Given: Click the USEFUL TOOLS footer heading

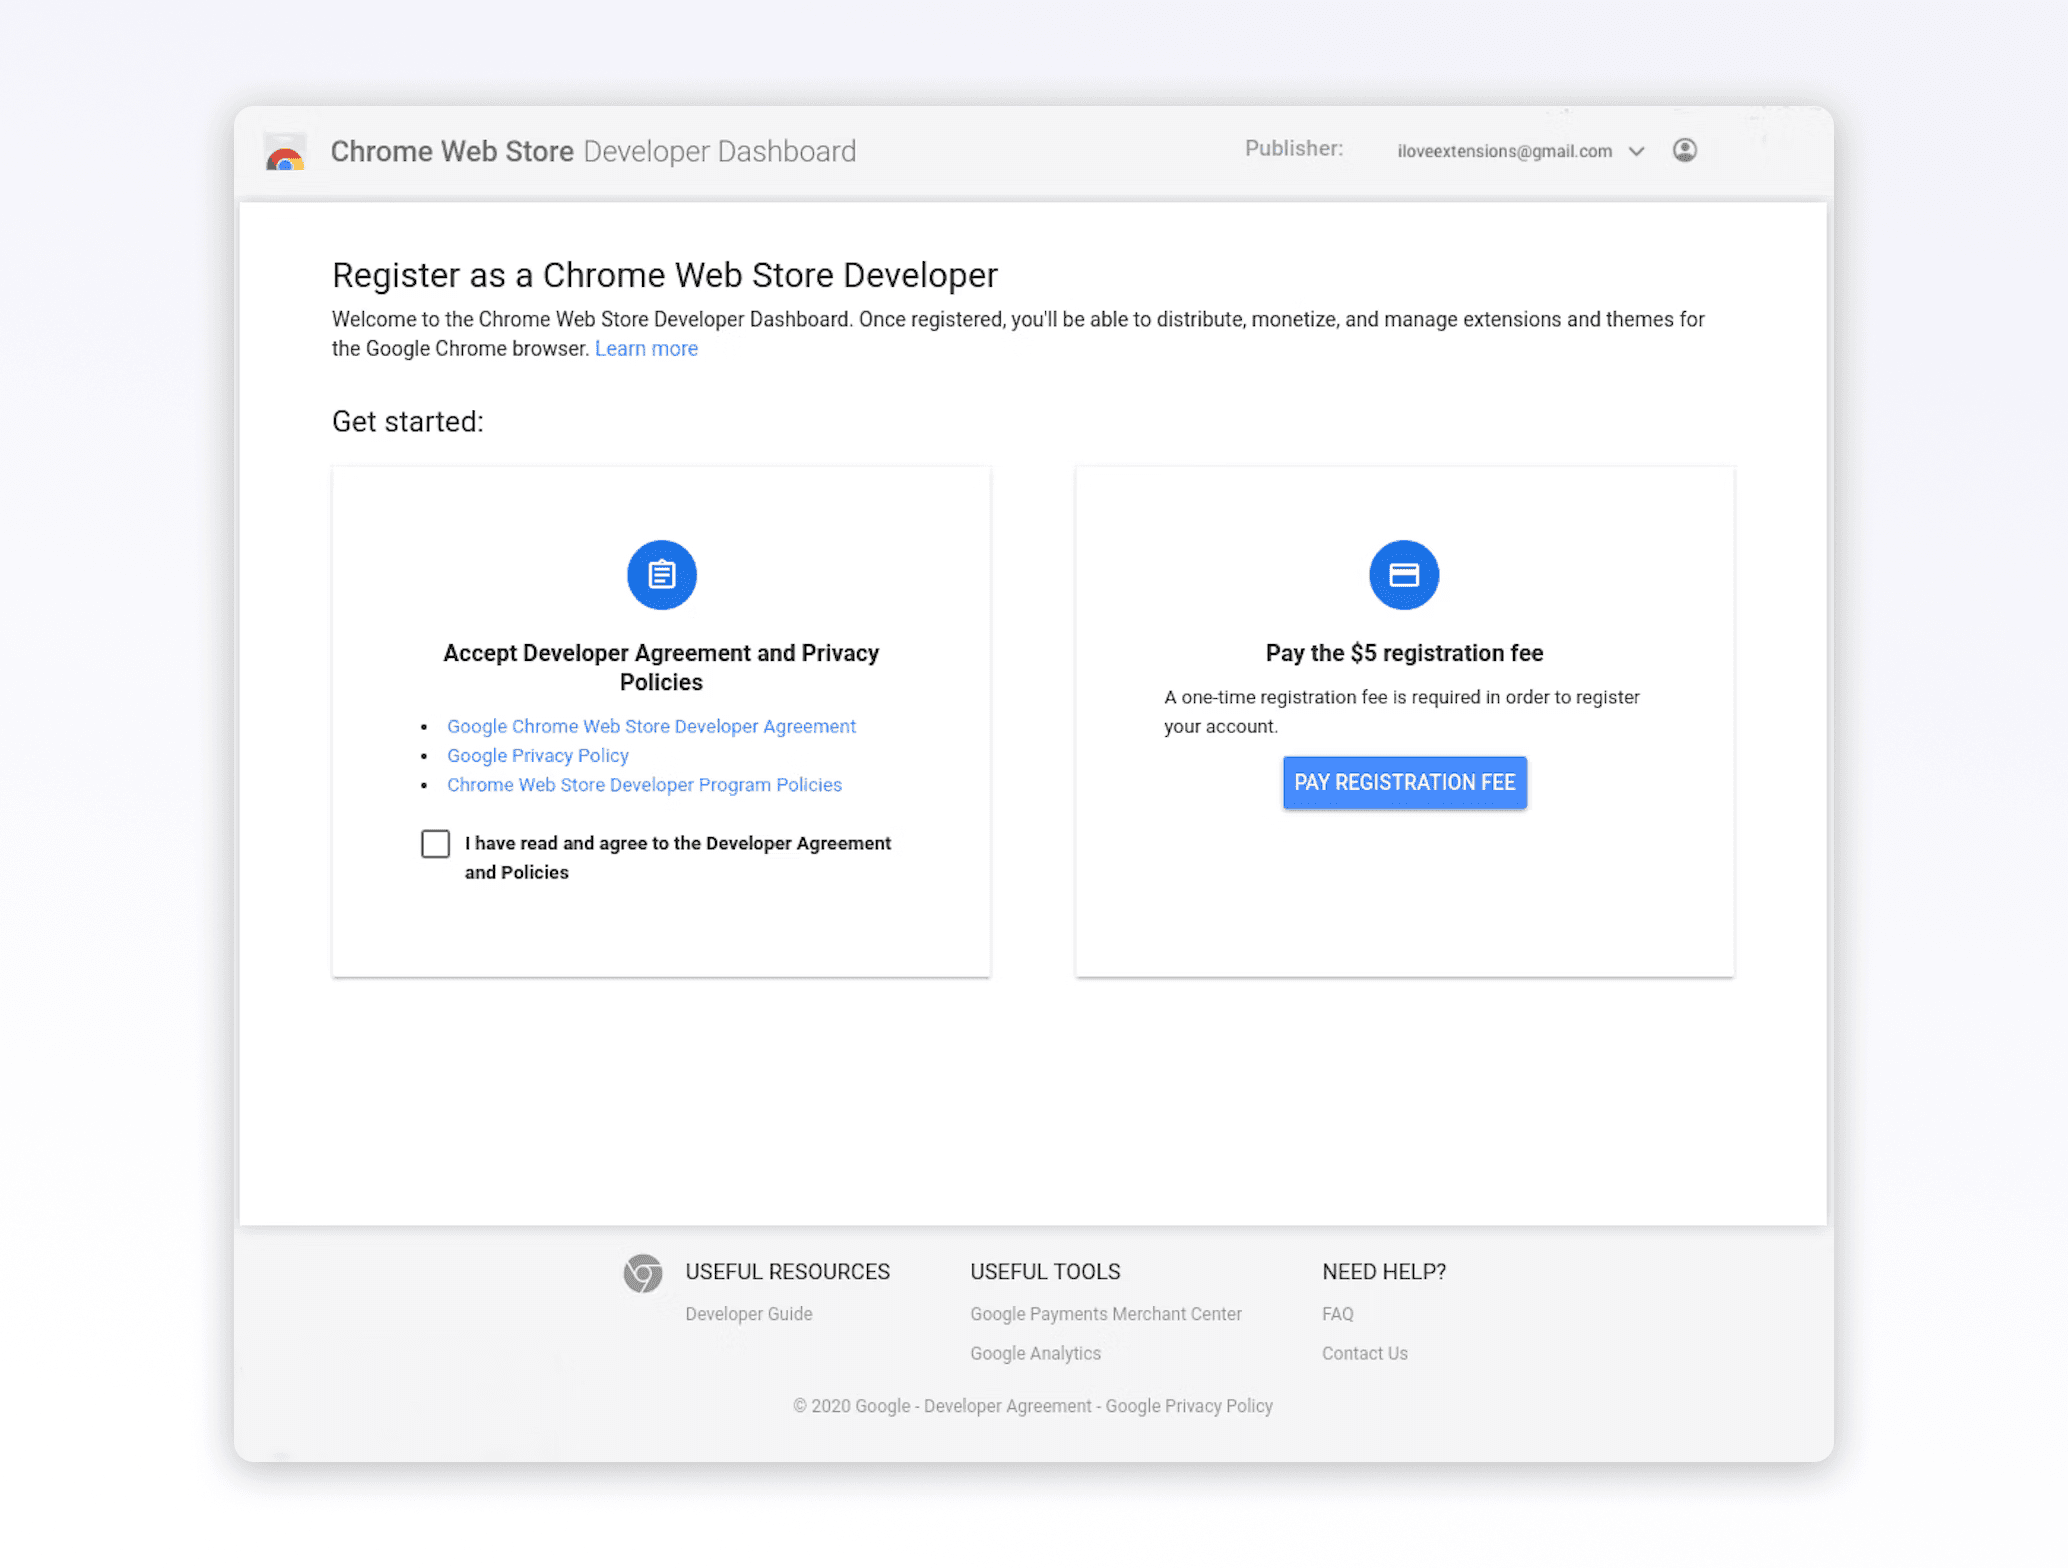Looking at the screenshot, I should (x=1045, y=1272).
